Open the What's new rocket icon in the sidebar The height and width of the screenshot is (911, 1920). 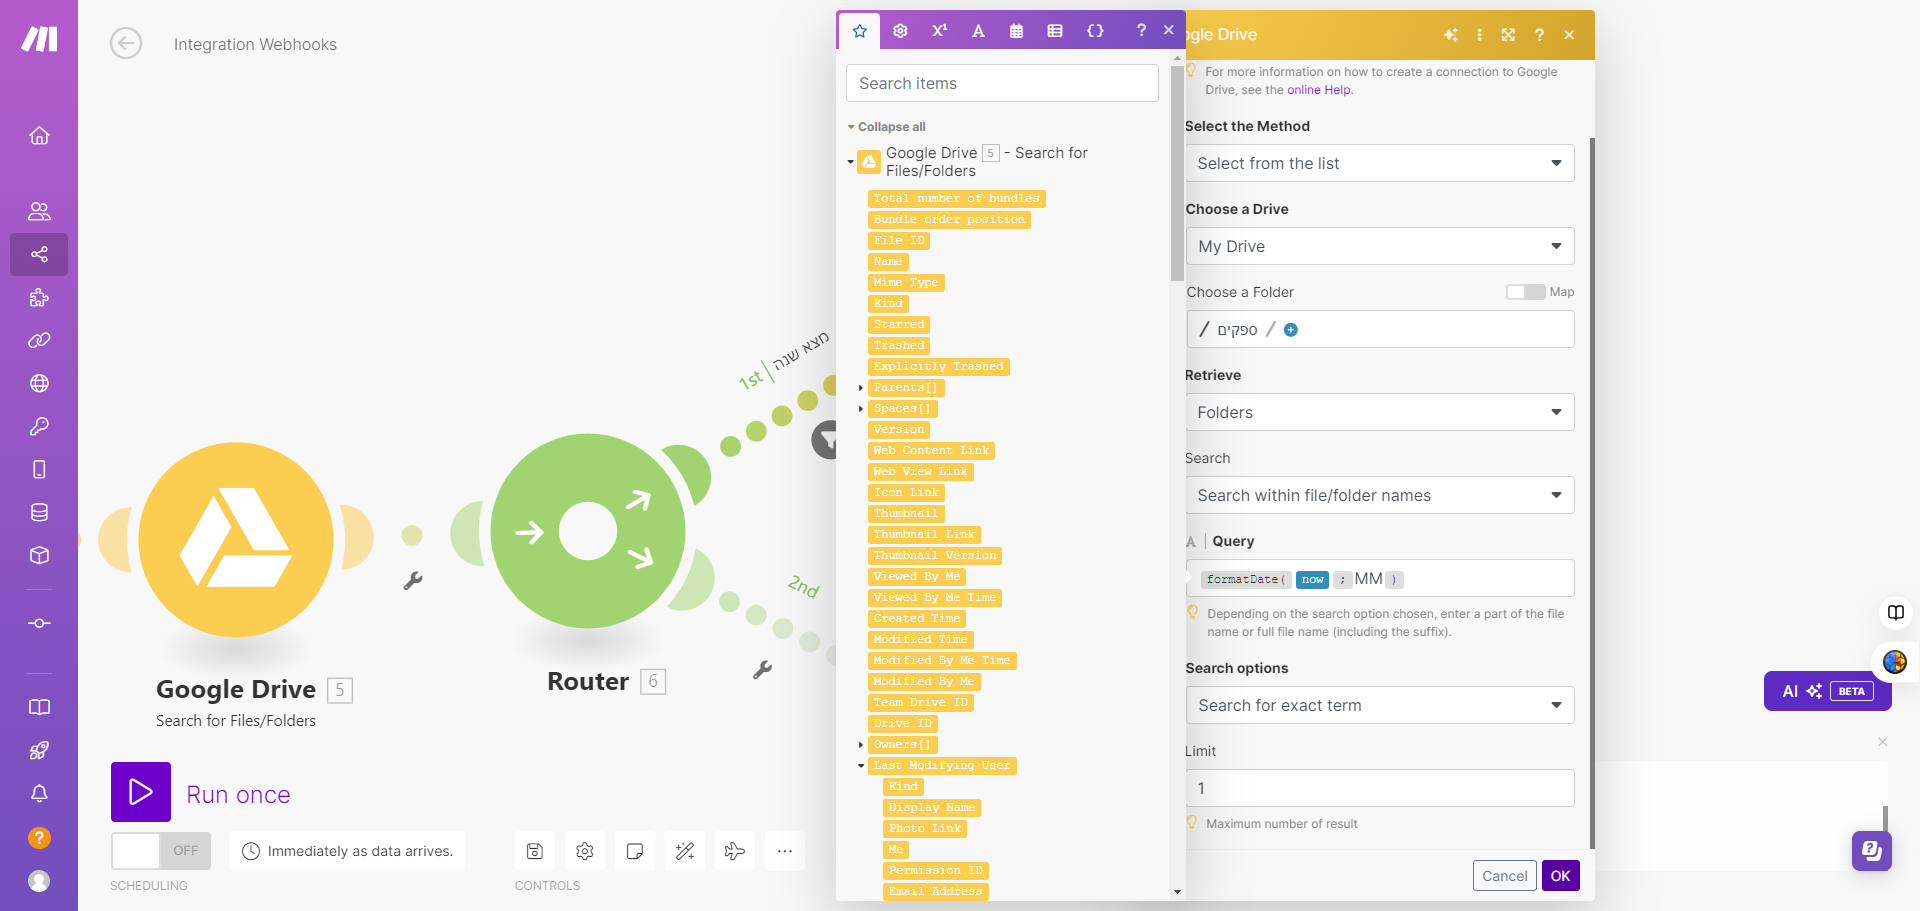[x=39, y=750]
